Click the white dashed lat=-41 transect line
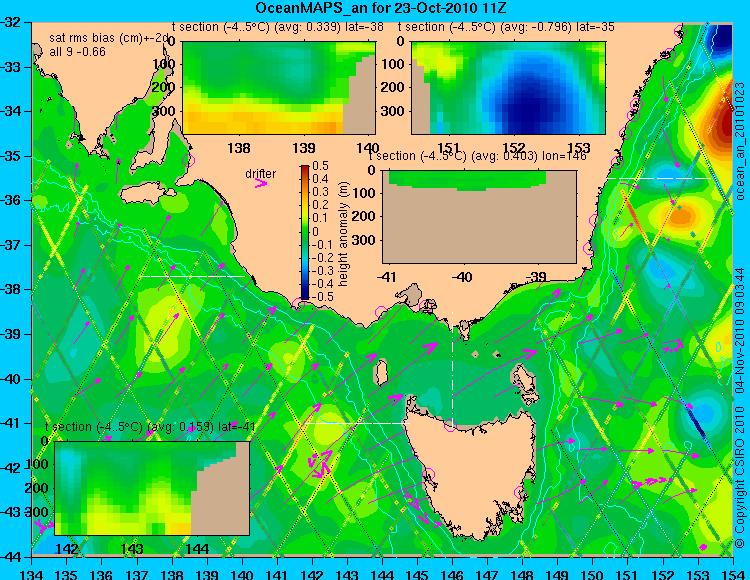This screenshot has width=750, height=580. 357,423
